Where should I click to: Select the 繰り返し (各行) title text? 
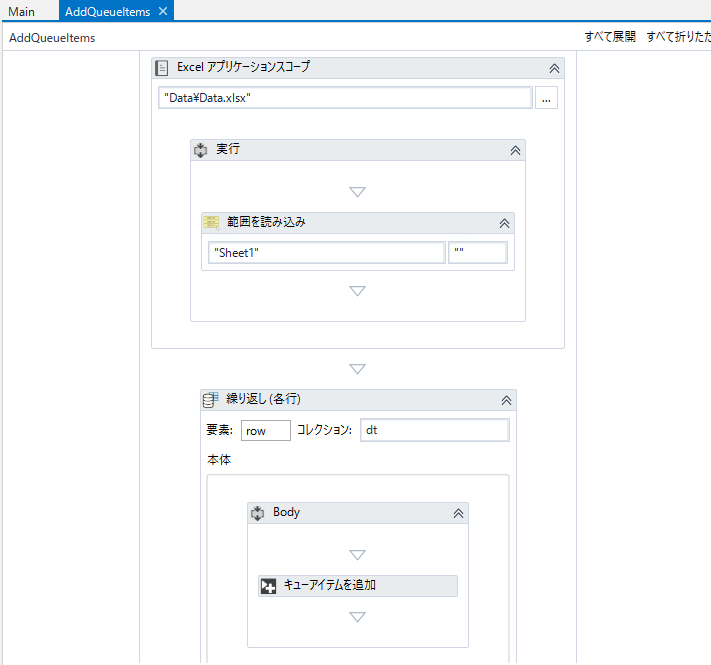tap(263, 399)
